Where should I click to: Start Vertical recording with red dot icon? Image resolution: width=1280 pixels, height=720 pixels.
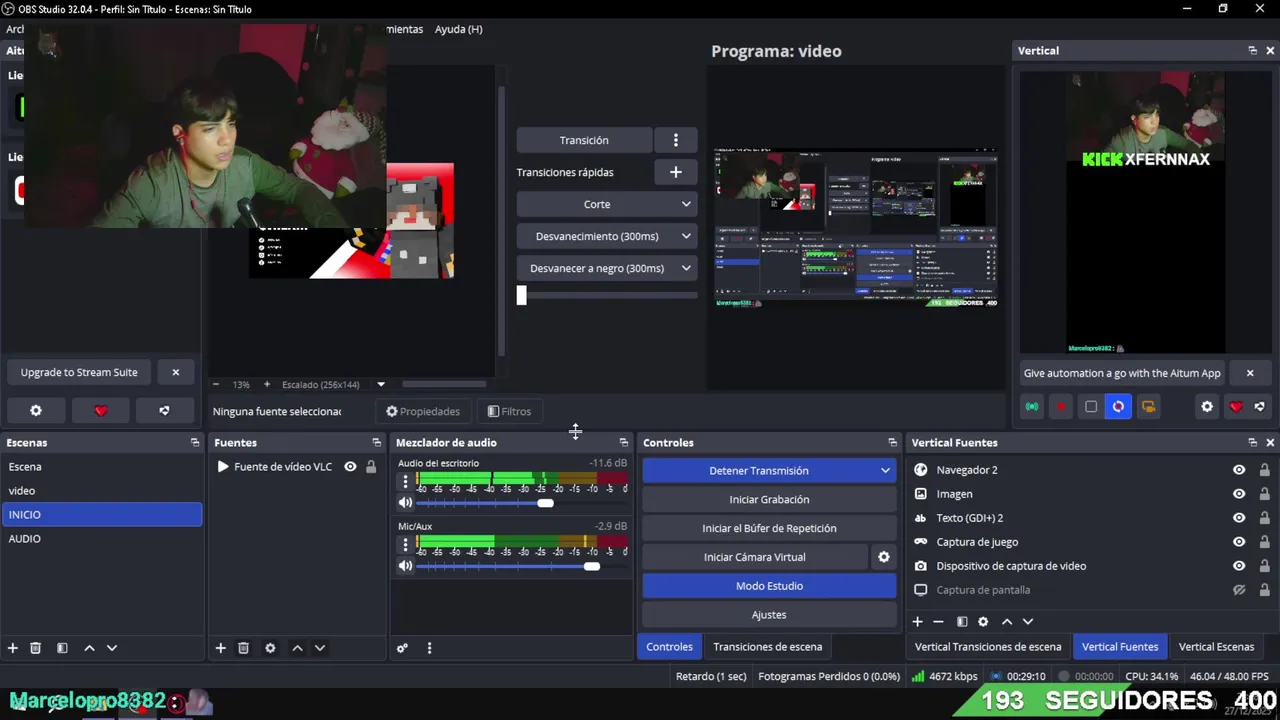tap(1061, 407)
